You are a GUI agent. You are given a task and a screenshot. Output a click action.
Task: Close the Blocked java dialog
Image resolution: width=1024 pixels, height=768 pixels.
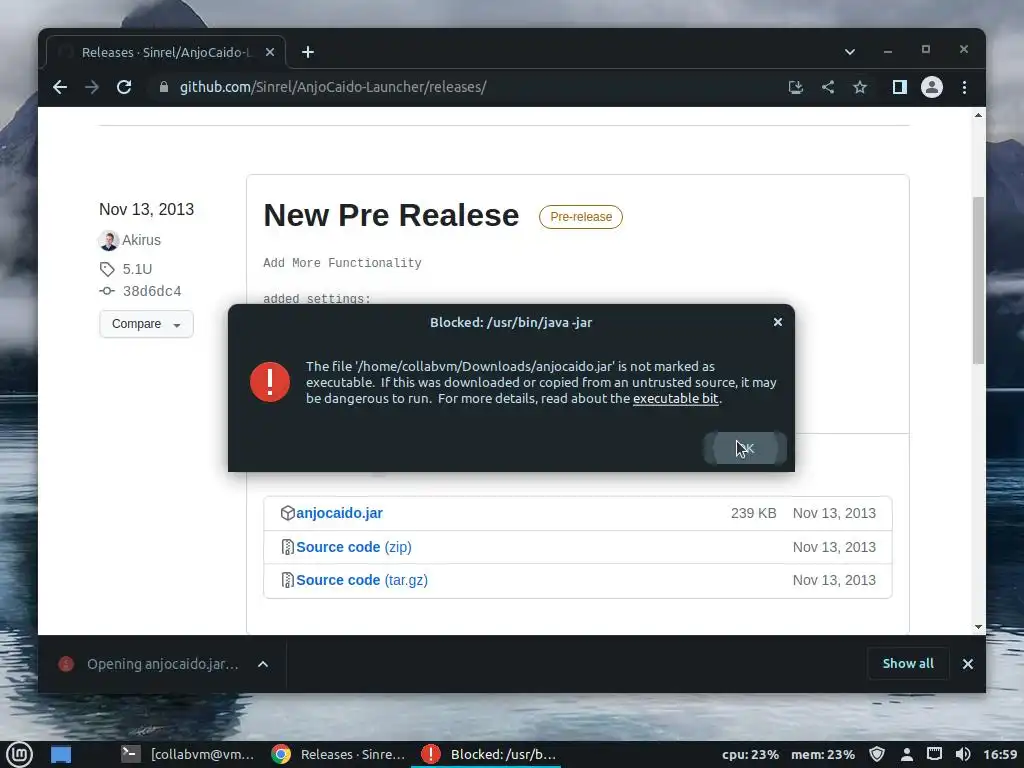tap(777, 322)
